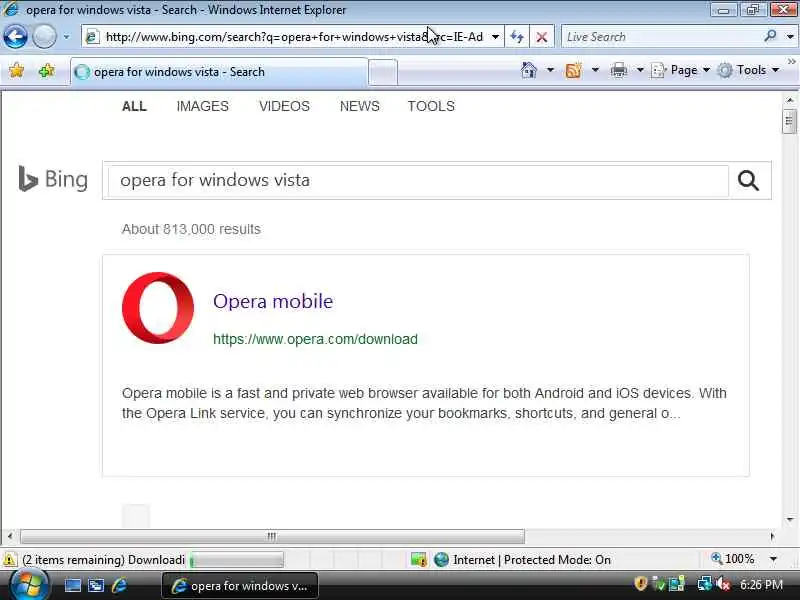The height and width of the screenshot is (600, 800).
Task: Open a new blank tab button
Action: tap(383, 72)
